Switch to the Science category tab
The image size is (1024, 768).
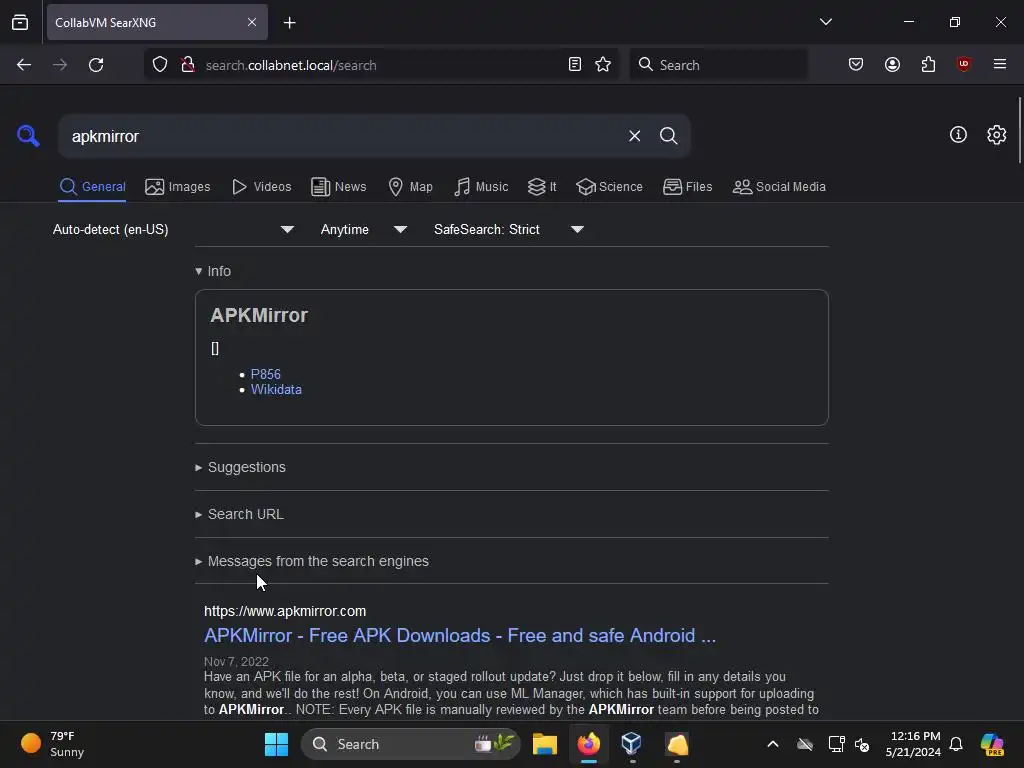click(x=609, y=187)
